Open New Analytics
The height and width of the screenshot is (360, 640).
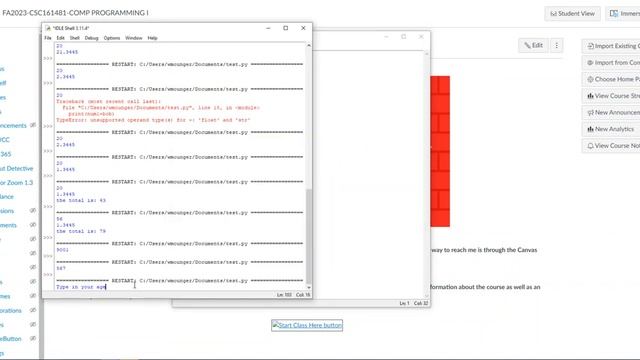point(611,129)
